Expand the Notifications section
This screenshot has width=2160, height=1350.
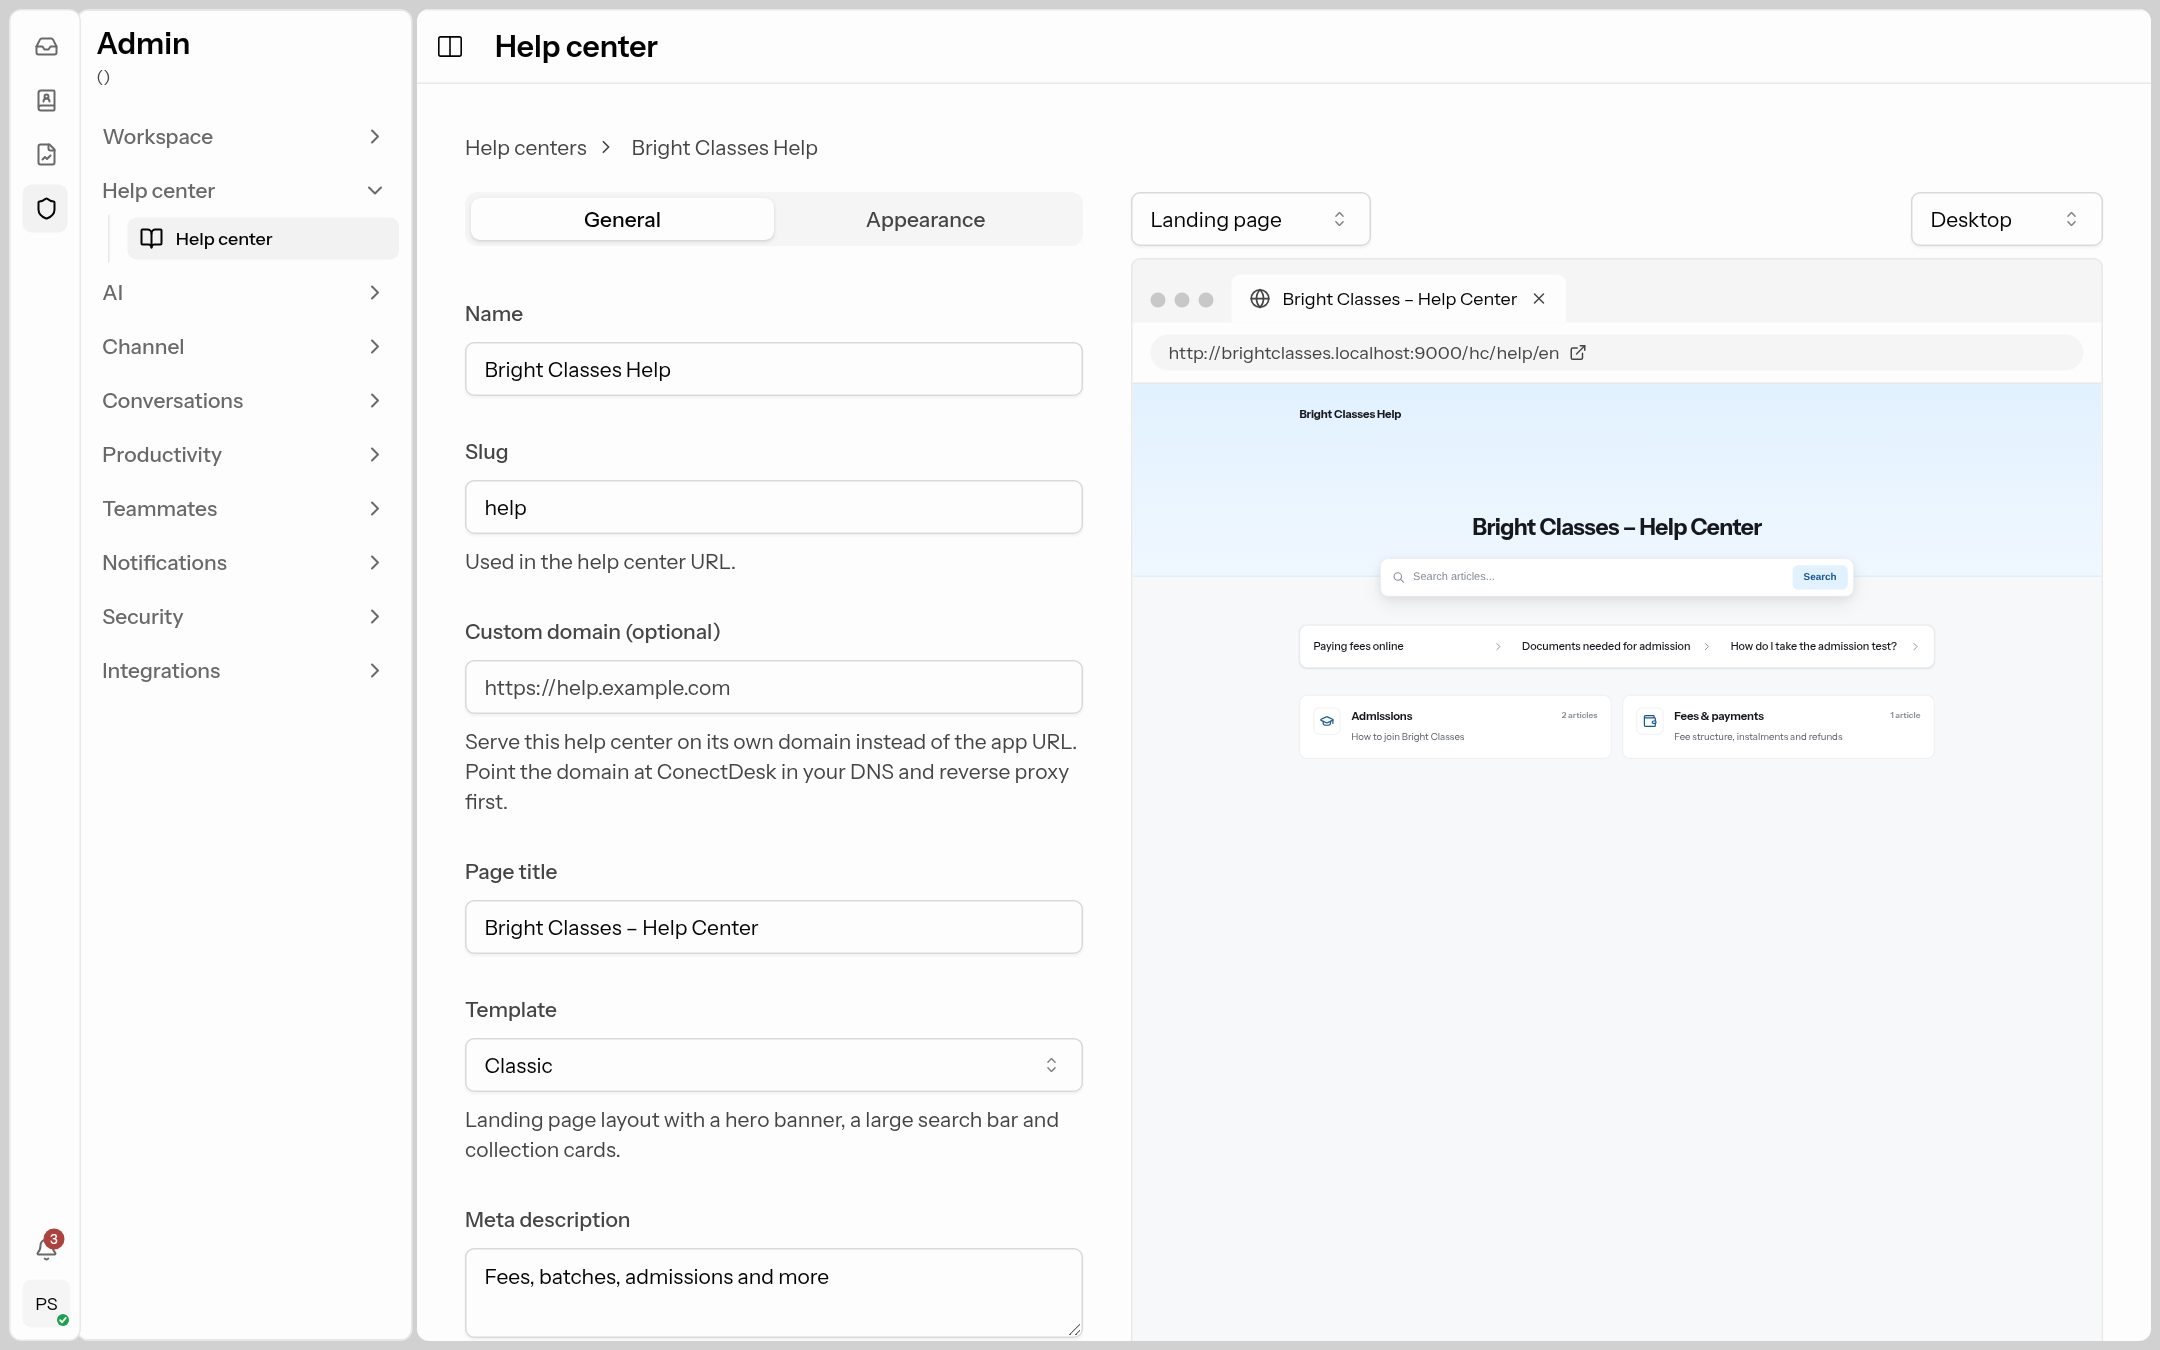click(243, 563)
